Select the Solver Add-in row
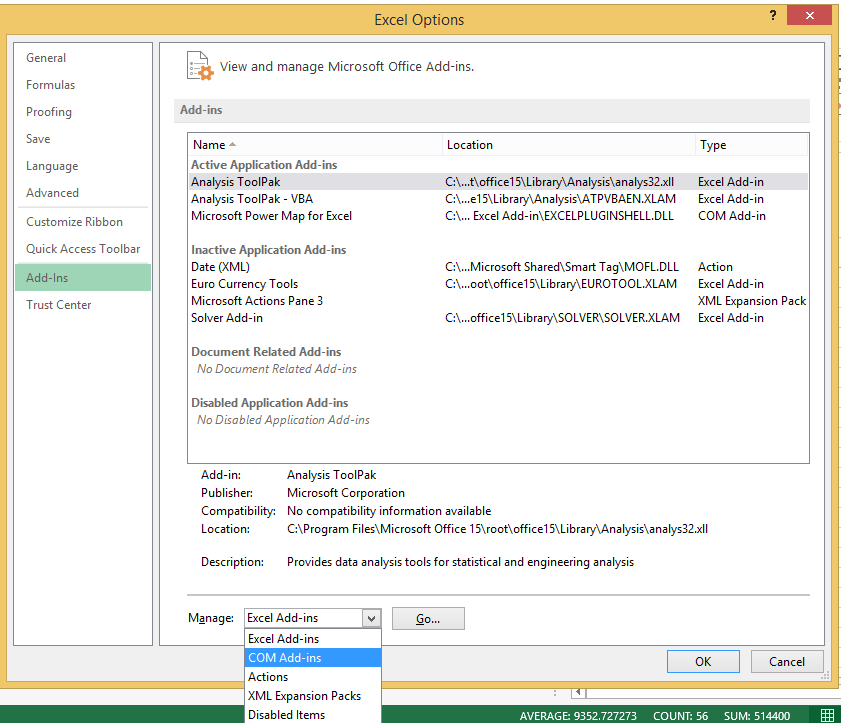841x723 pixels. [227, 318]
